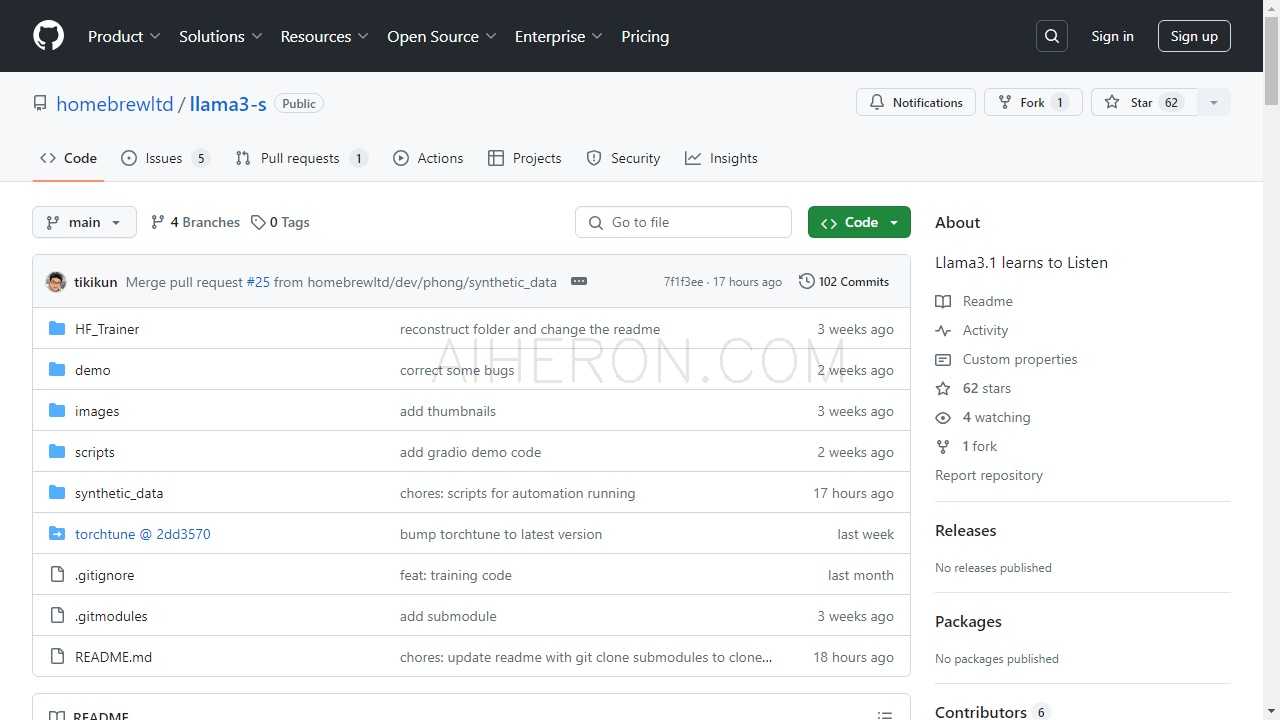Click the .gitmodules file icon

pos(57,616)
